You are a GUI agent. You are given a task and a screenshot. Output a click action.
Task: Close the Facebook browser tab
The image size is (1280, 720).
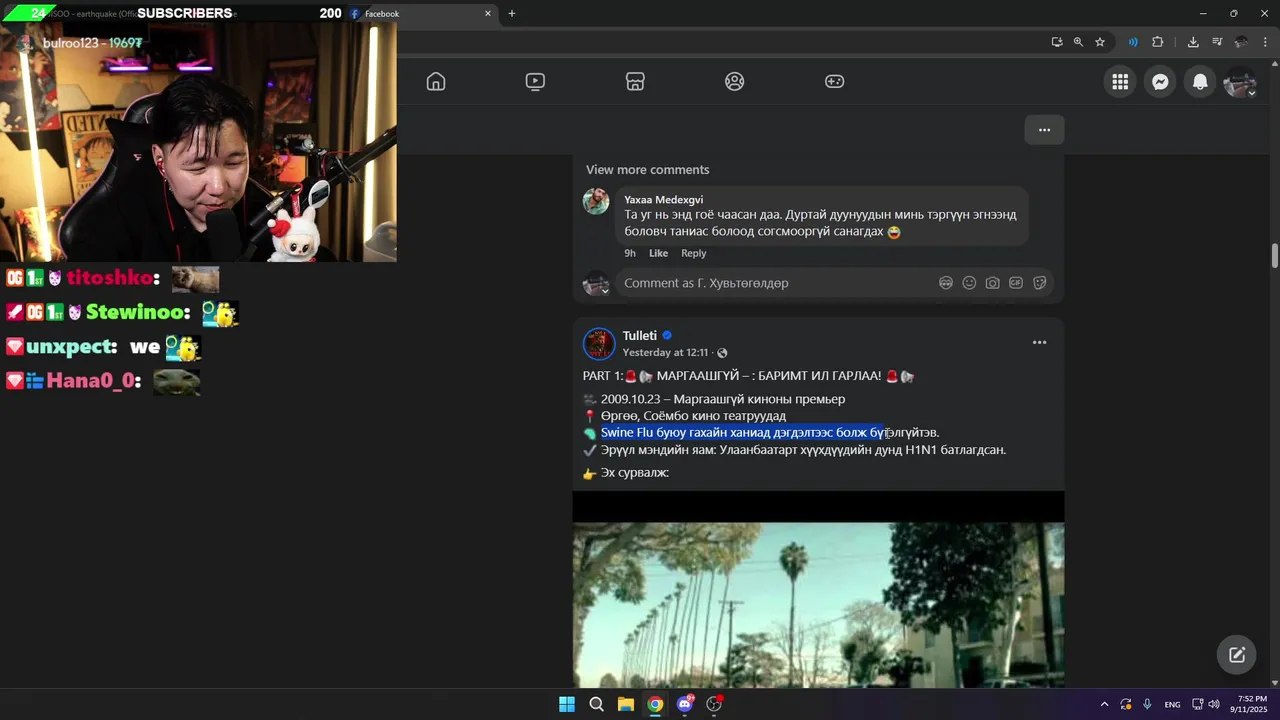(x=488, y=14)
